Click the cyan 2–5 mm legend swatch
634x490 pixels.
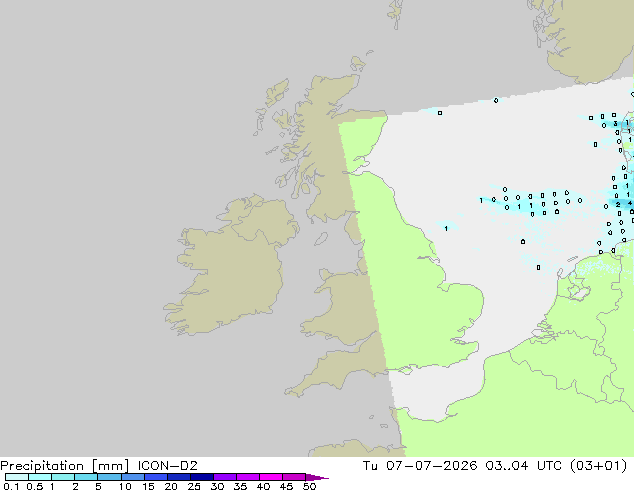point(87,477)
